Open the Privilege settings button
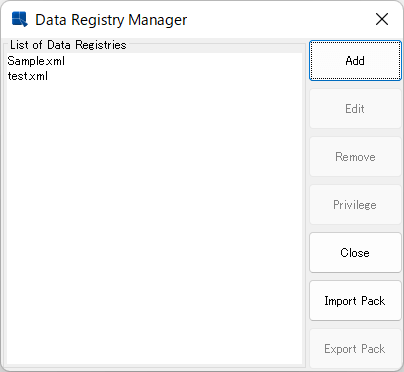Image resolution: width=404 pixels, height=372 pixels. [355, 205]
